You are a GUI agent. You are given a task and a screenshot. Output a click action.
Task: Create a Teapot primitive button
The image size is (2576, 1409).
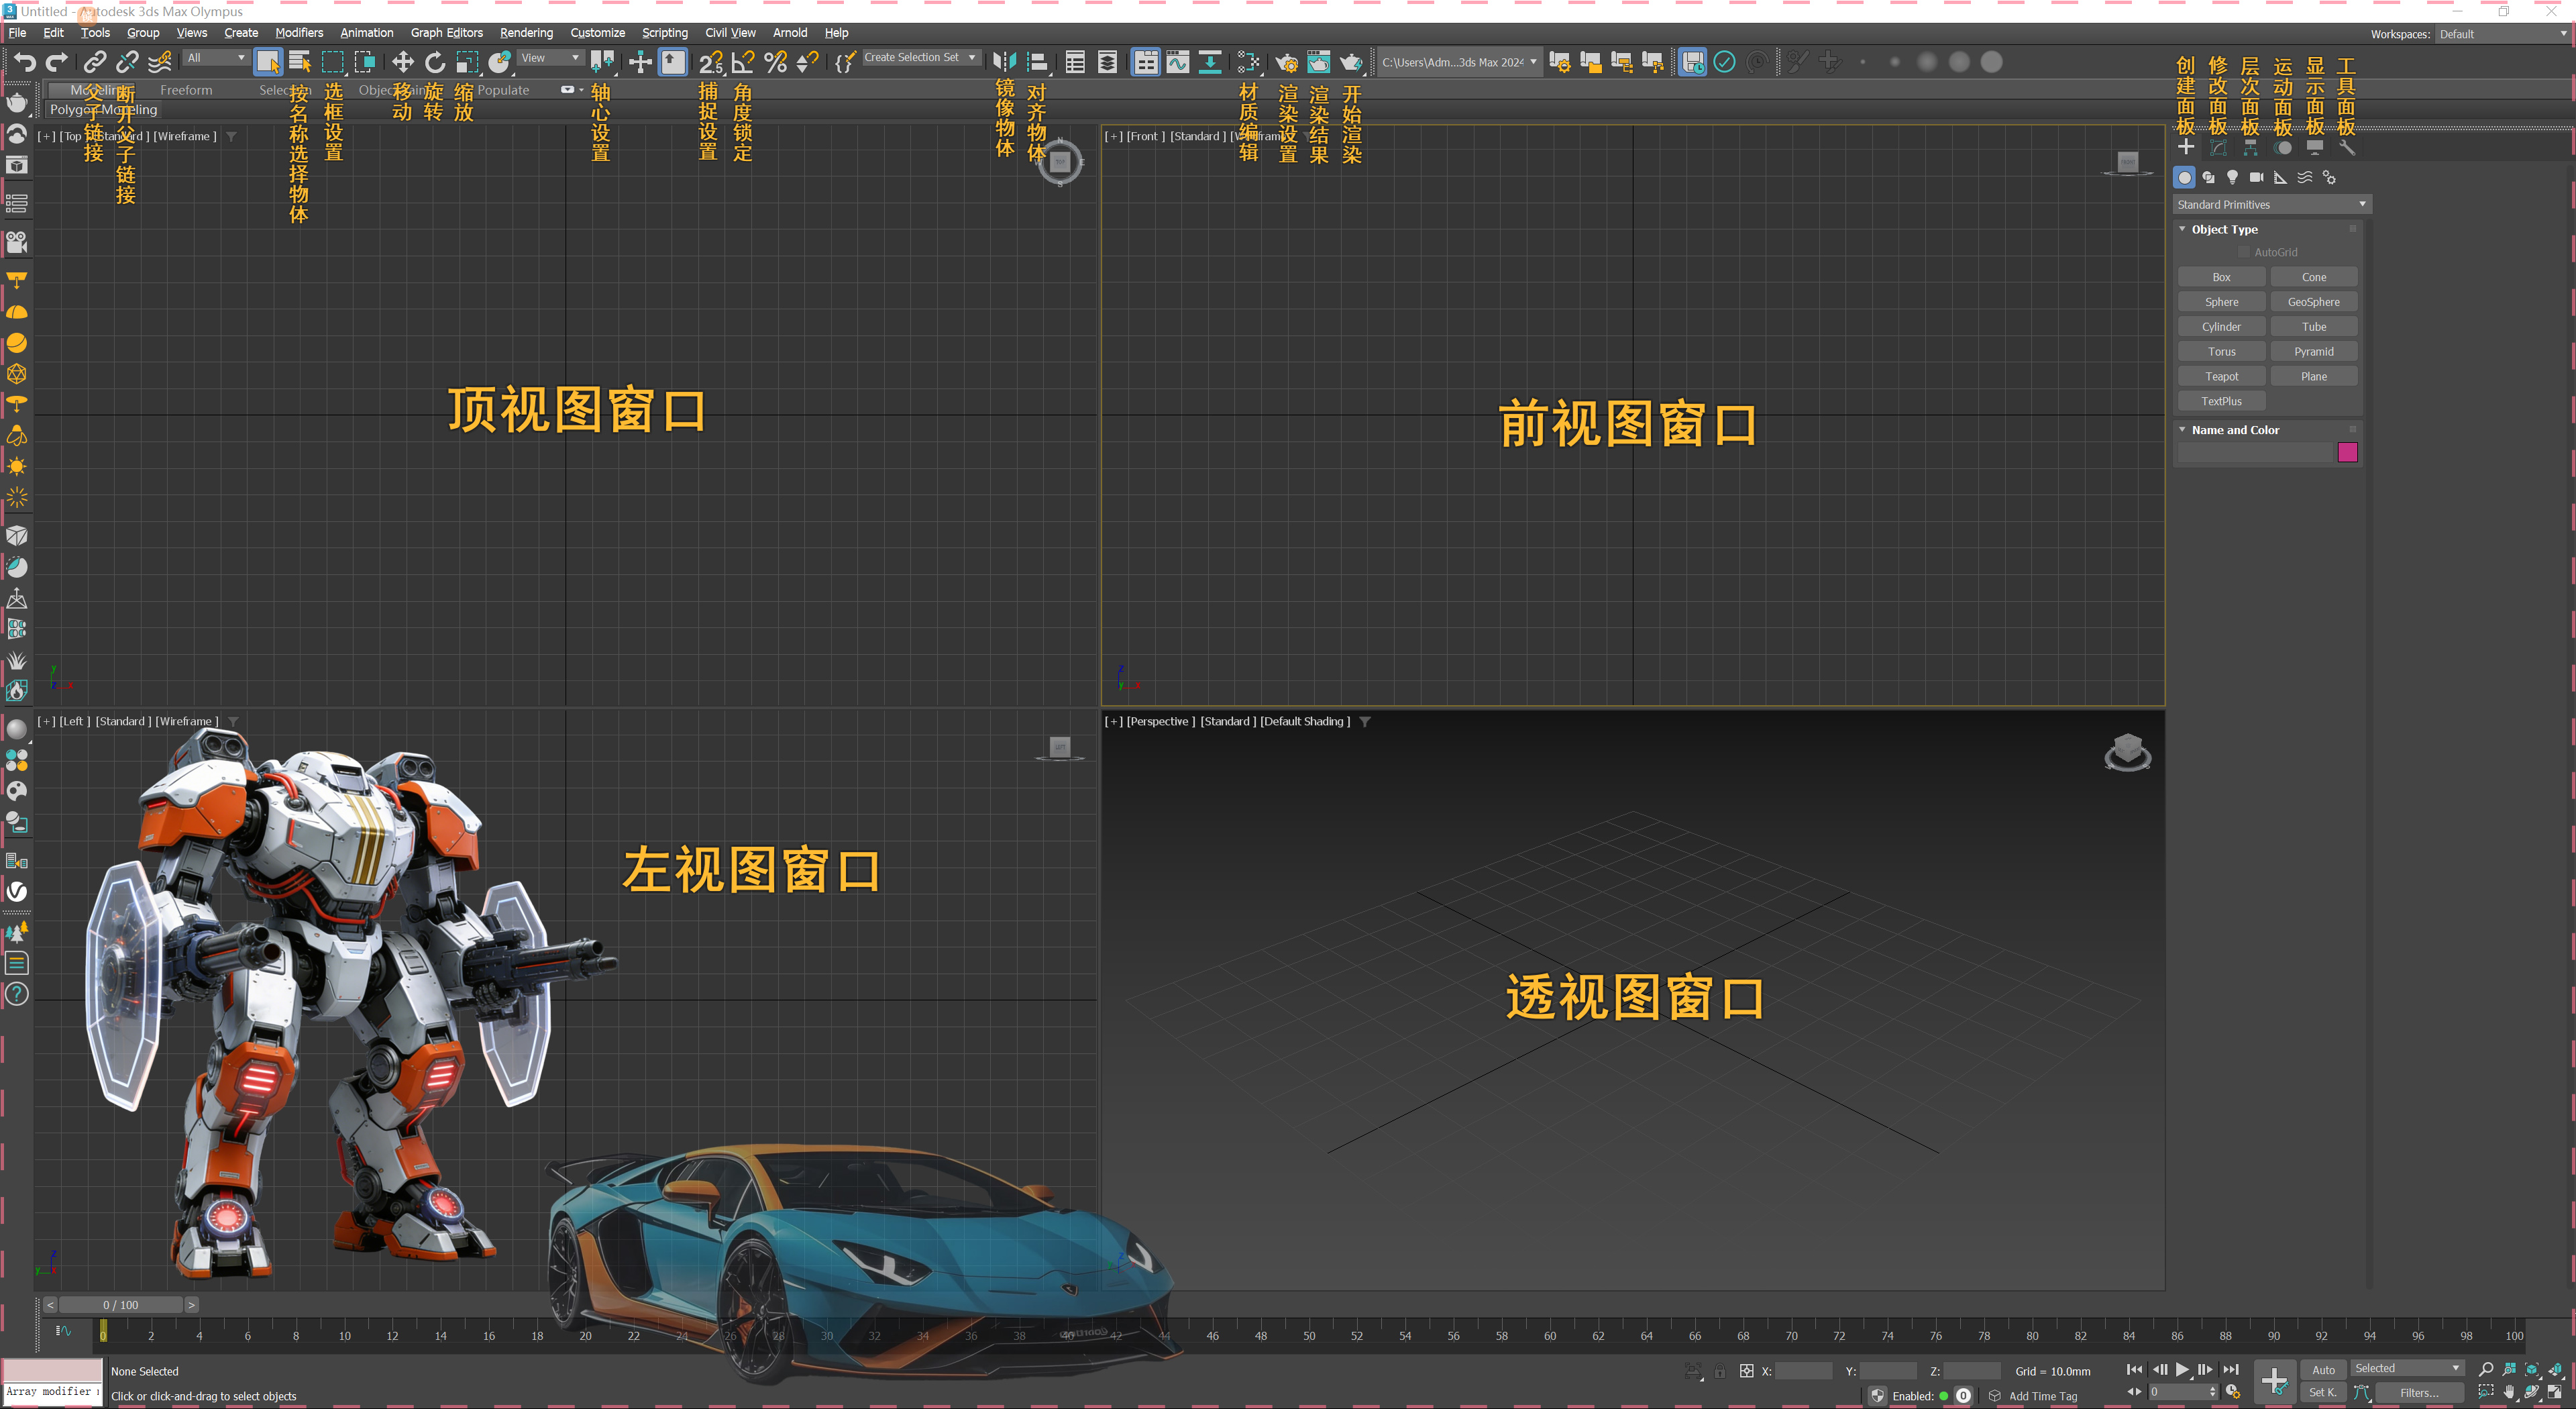pos(2221,376)
